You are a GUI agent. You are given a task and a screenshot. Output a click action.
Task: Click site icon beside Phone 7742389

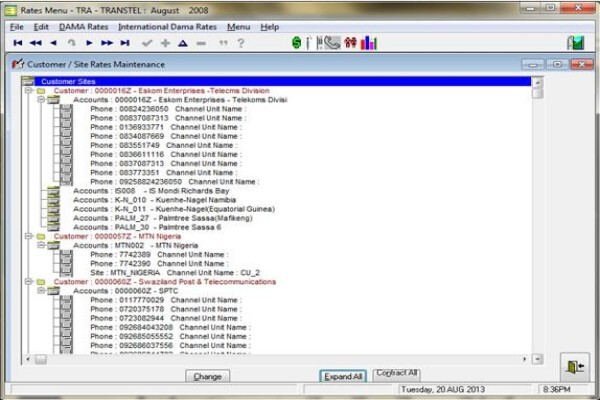(x=66, y=255)
